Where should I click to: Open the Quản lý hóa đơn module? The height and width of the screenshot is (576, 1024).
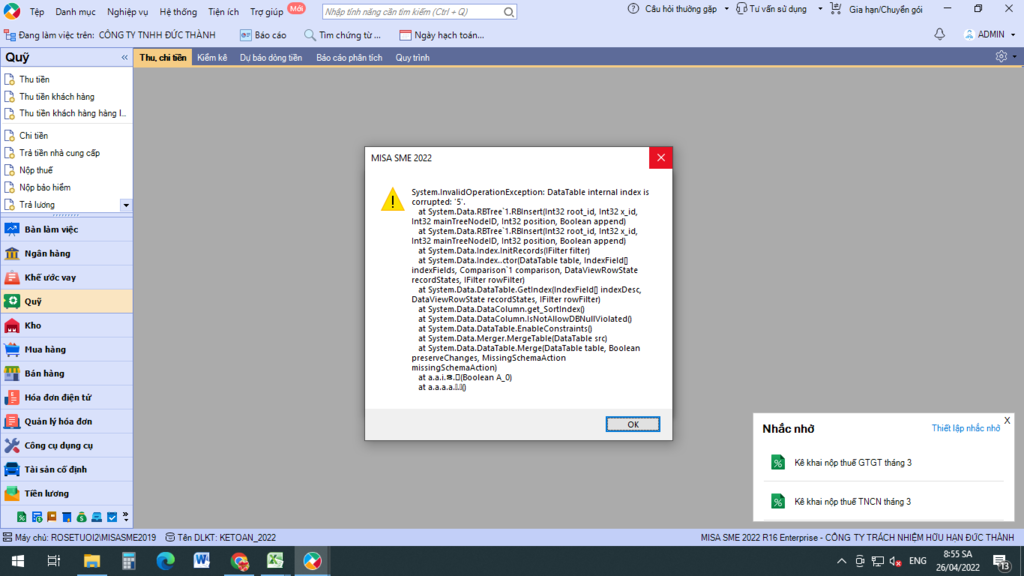click(67, 421)
